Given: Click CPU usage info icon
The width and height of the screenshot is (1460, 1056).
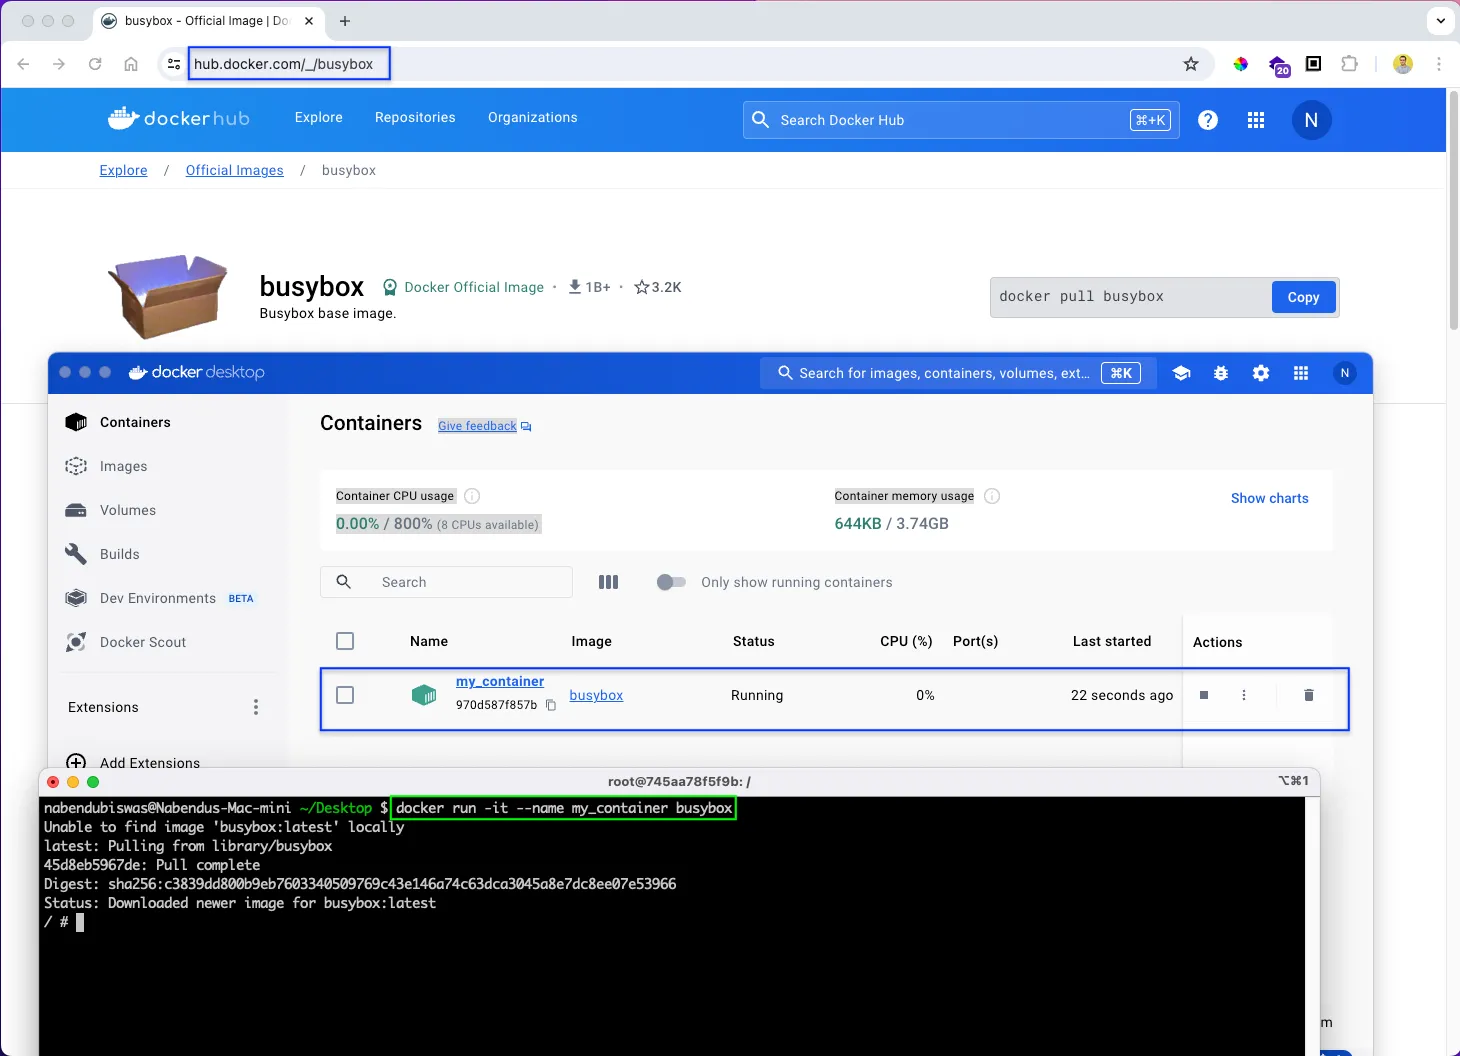Looking at the screenshot, I should pyautogui.click(x=473, y=496).
